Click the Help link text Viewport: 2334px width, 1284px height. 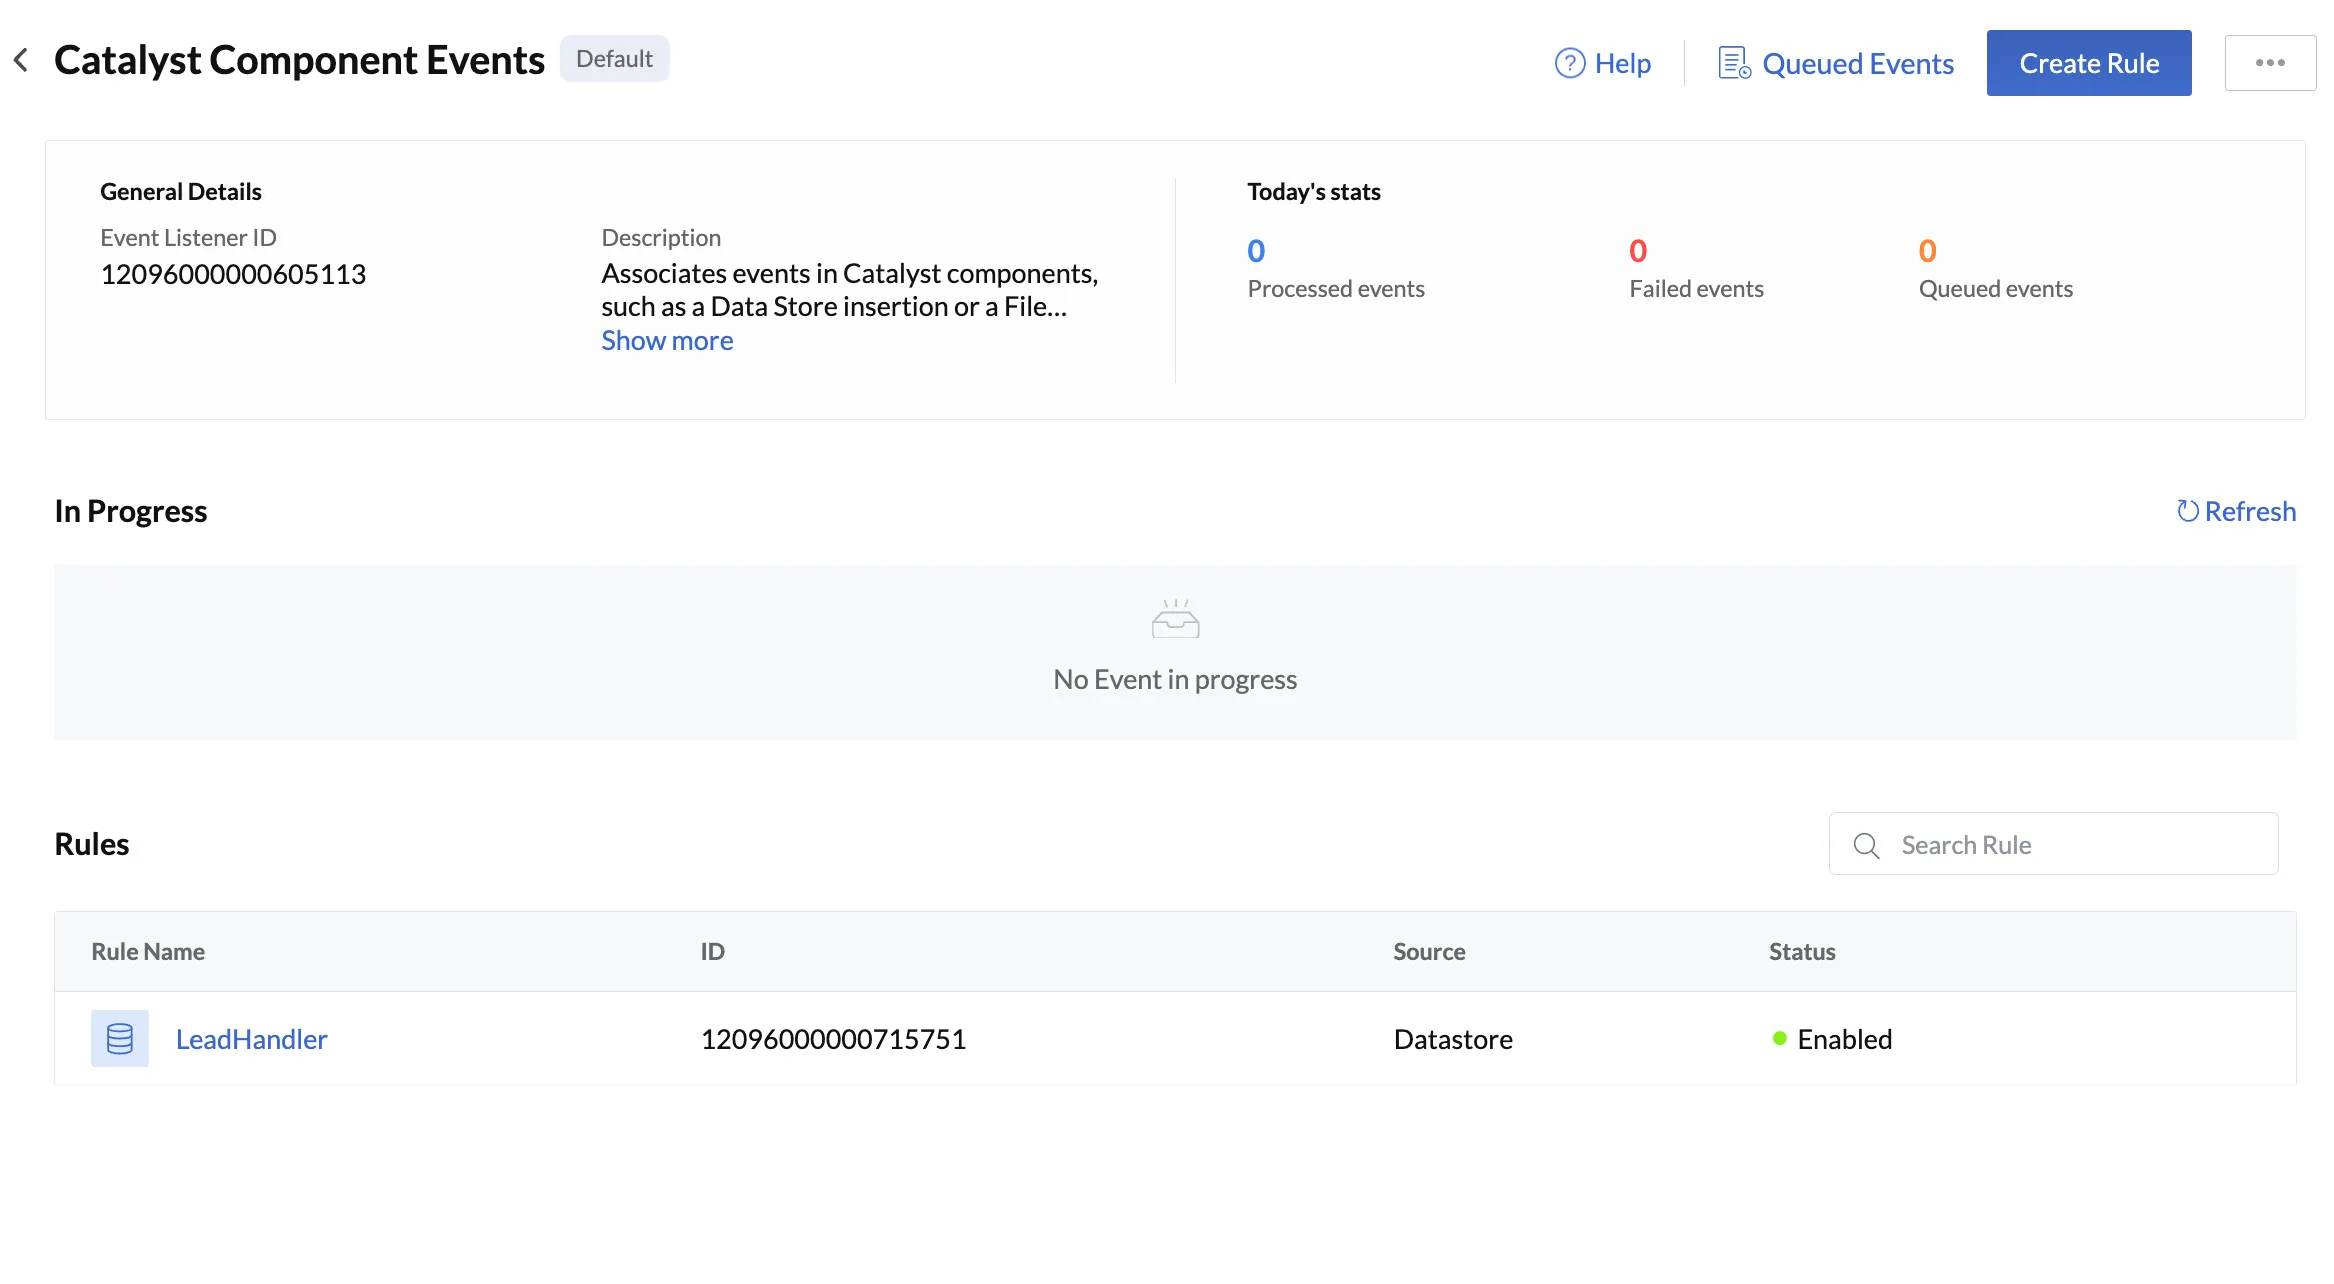[1622, 63]
